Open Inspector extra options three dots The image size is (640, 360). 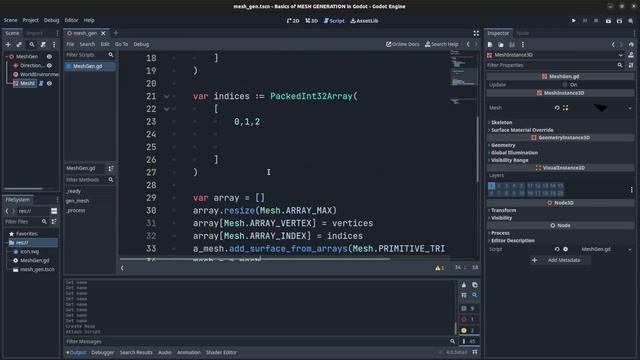(x=523, y=44)
